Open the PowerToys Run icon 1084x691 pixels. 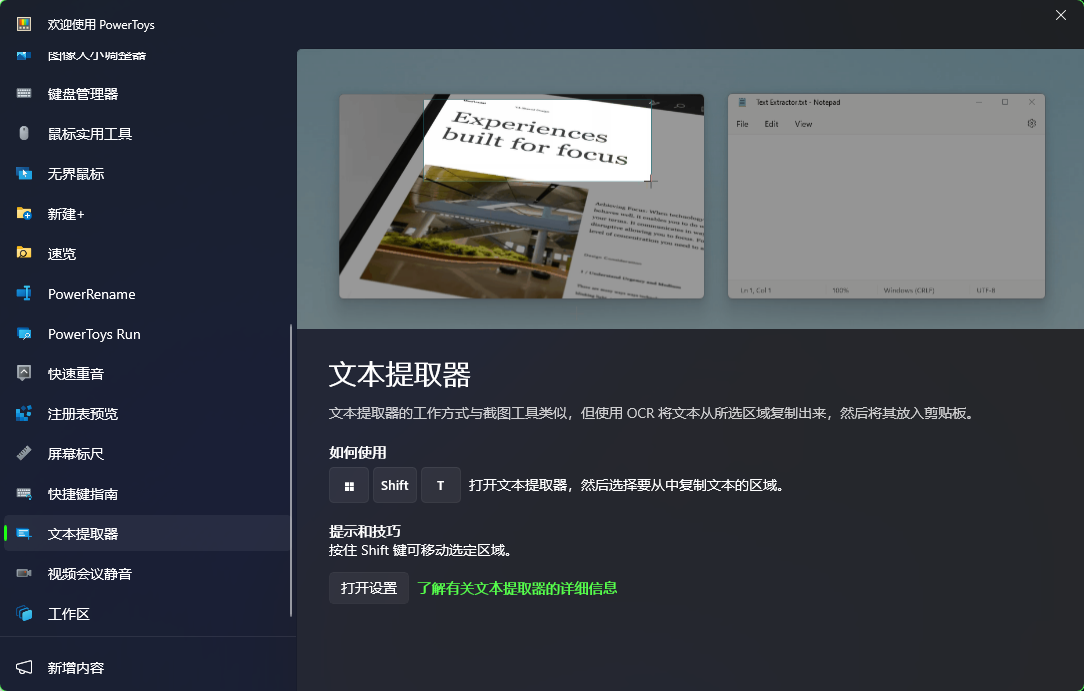pyautogui.click(x=24, y=334)
